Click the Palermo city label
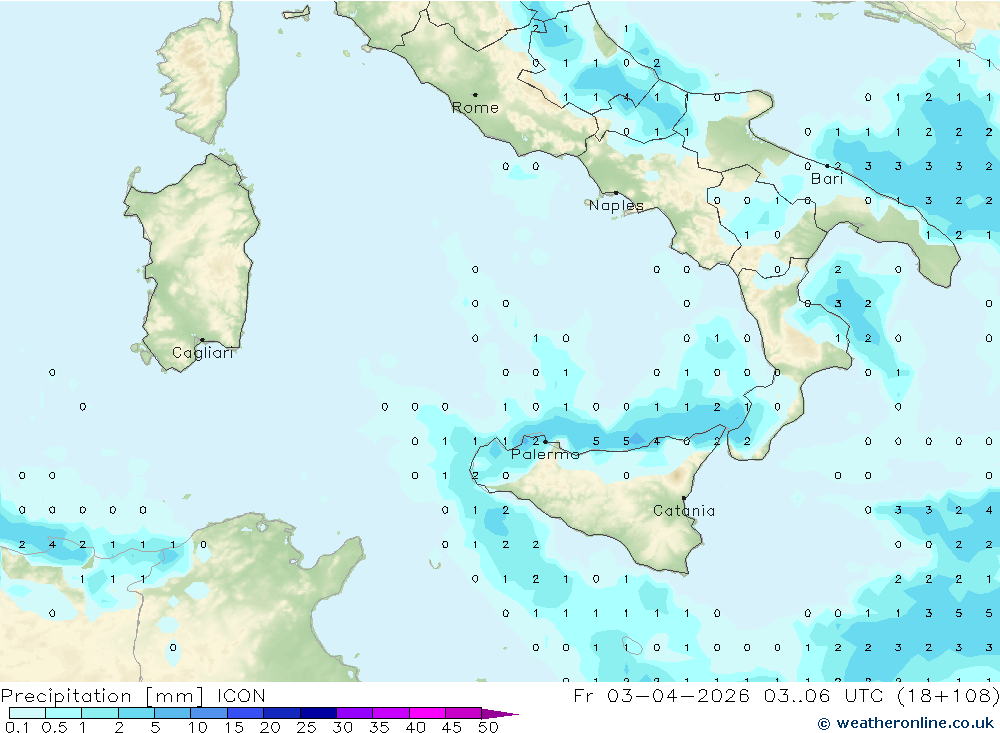1000x733 pixels. coord(545,454)
